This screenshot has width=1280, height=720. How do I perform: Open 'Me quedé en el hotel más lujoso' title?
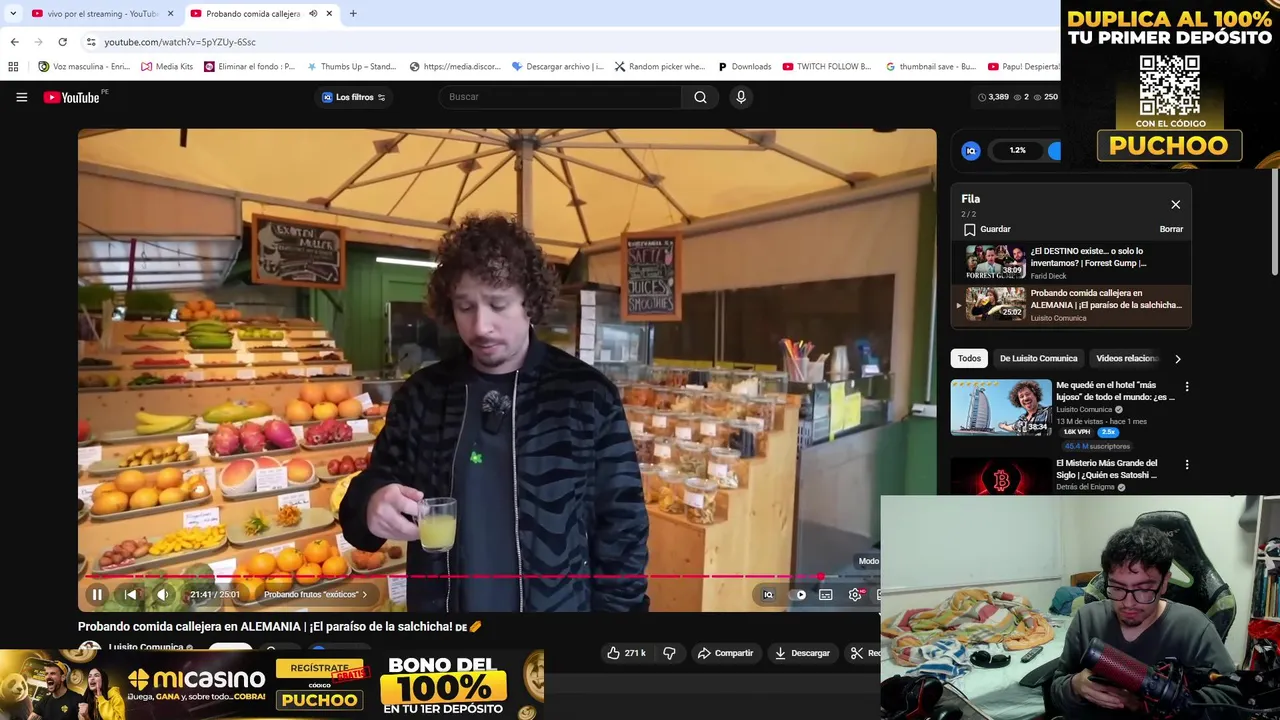click(x=1115, y=391)
